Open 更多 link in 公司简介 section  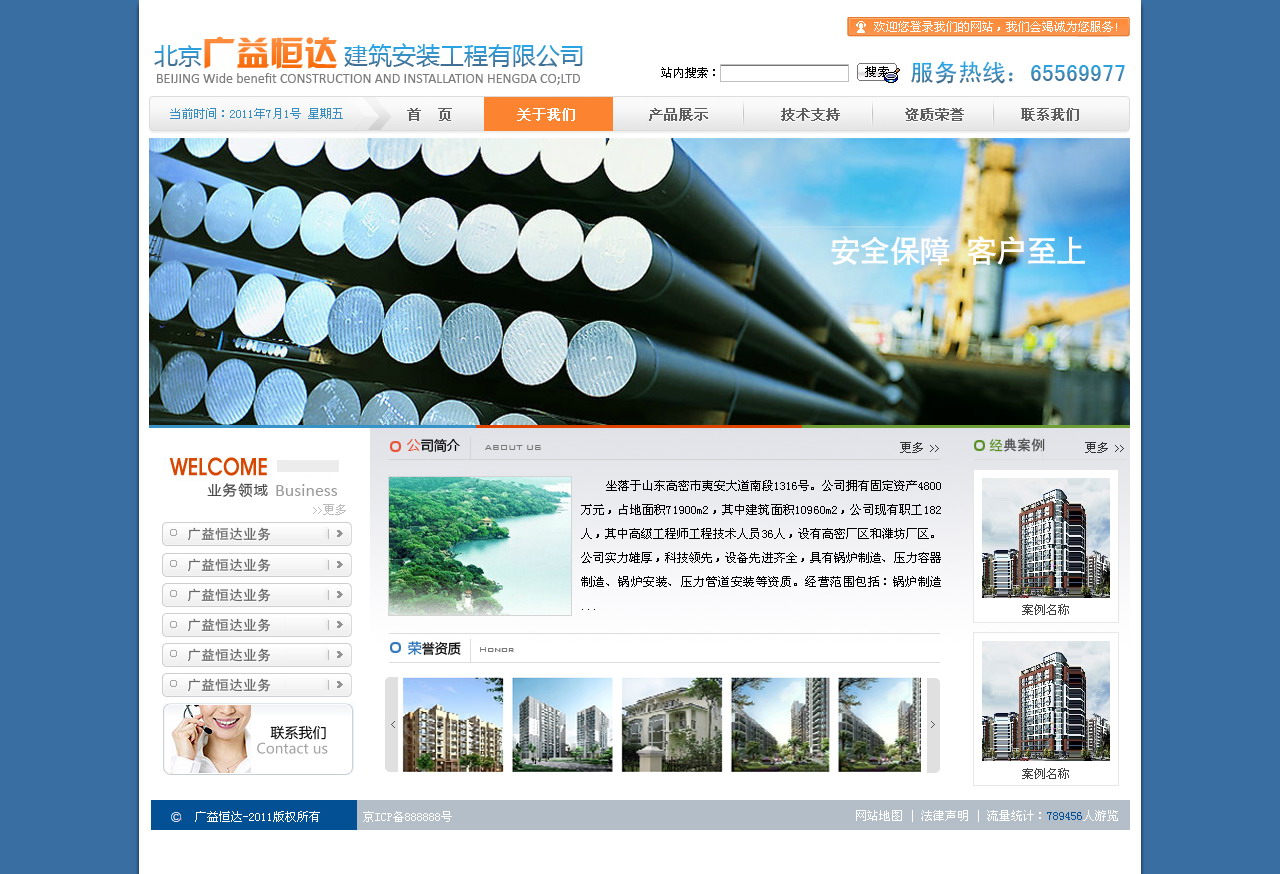(x=919, y=448)
